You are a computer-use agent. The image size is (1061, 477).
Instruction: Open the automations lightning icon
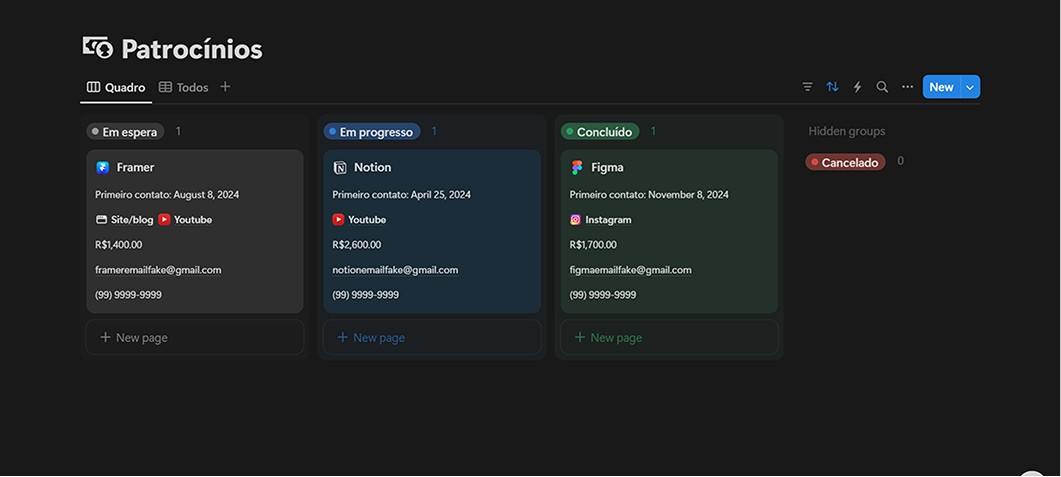click(857, 87)
